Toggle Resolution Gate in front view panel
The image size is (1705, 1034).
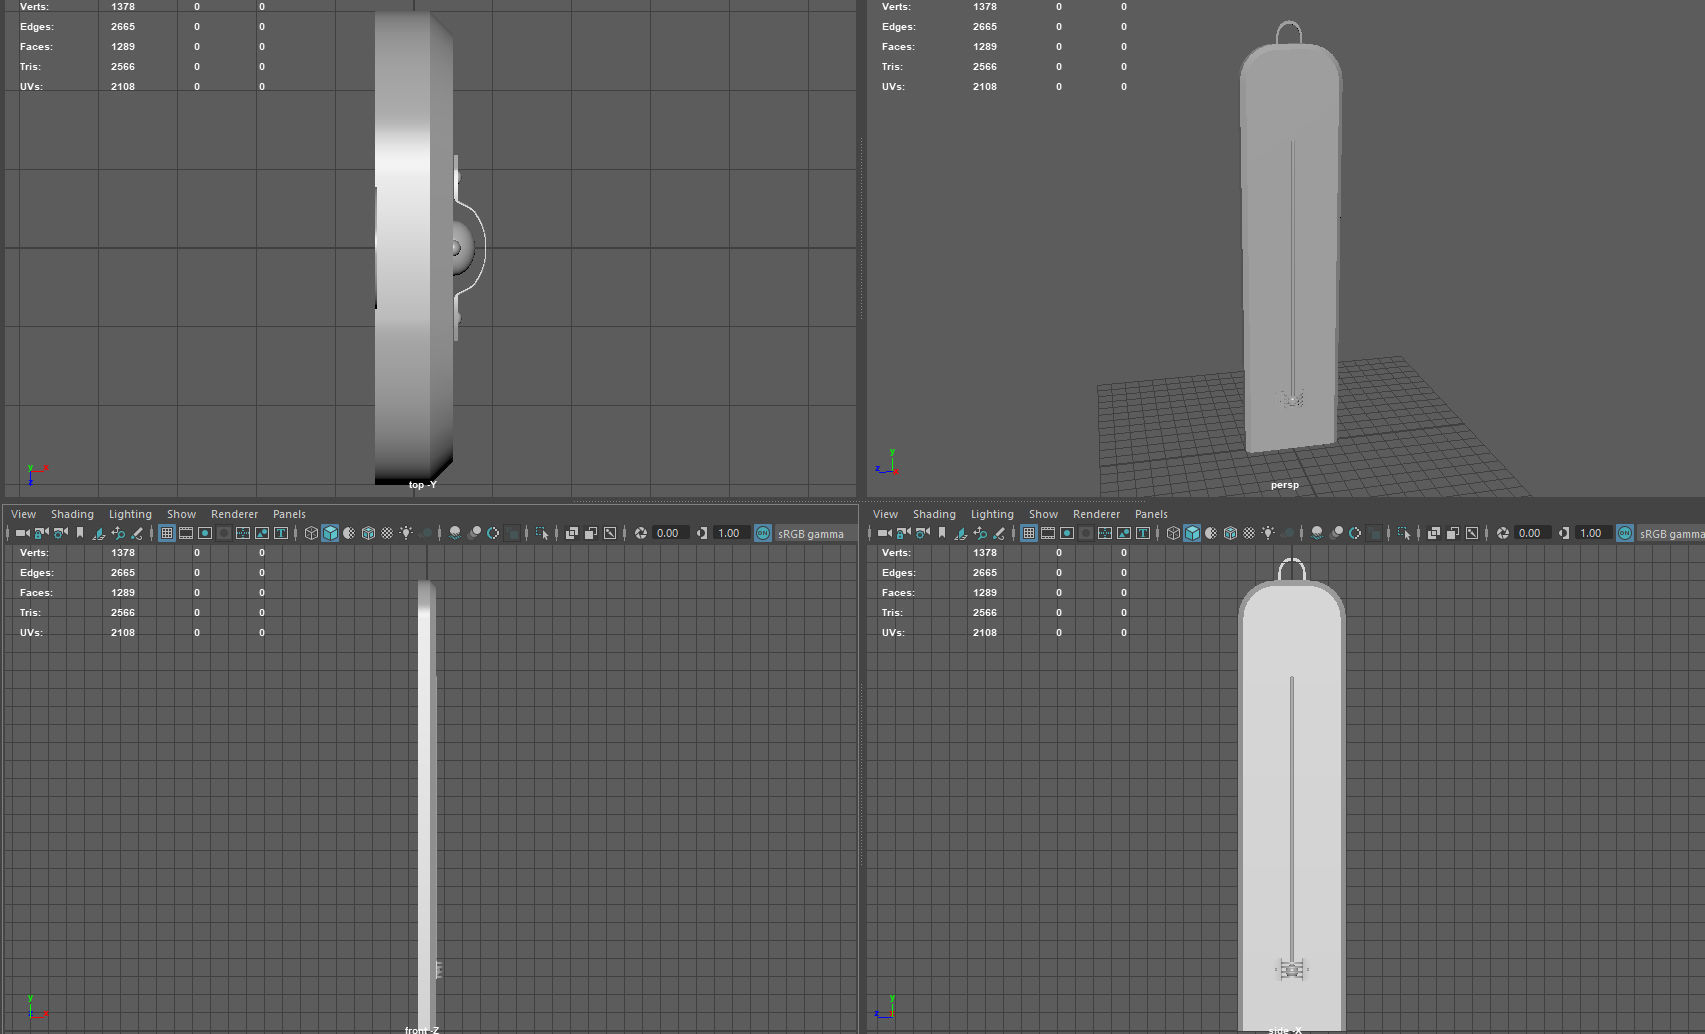click(205, 533)
